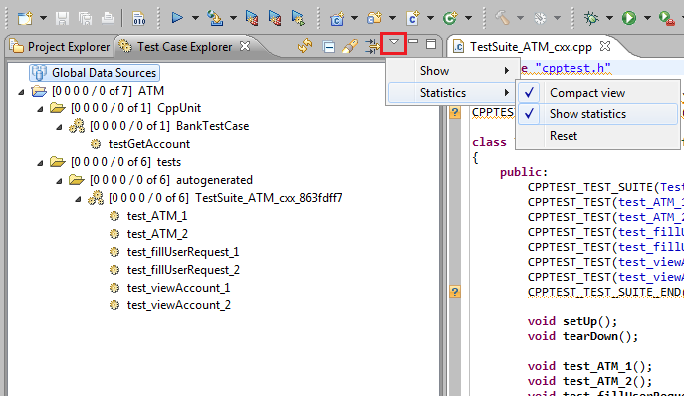This screenshot has width=684, height=396.
Task: Open the Show submenu
Action: [453, 71]
